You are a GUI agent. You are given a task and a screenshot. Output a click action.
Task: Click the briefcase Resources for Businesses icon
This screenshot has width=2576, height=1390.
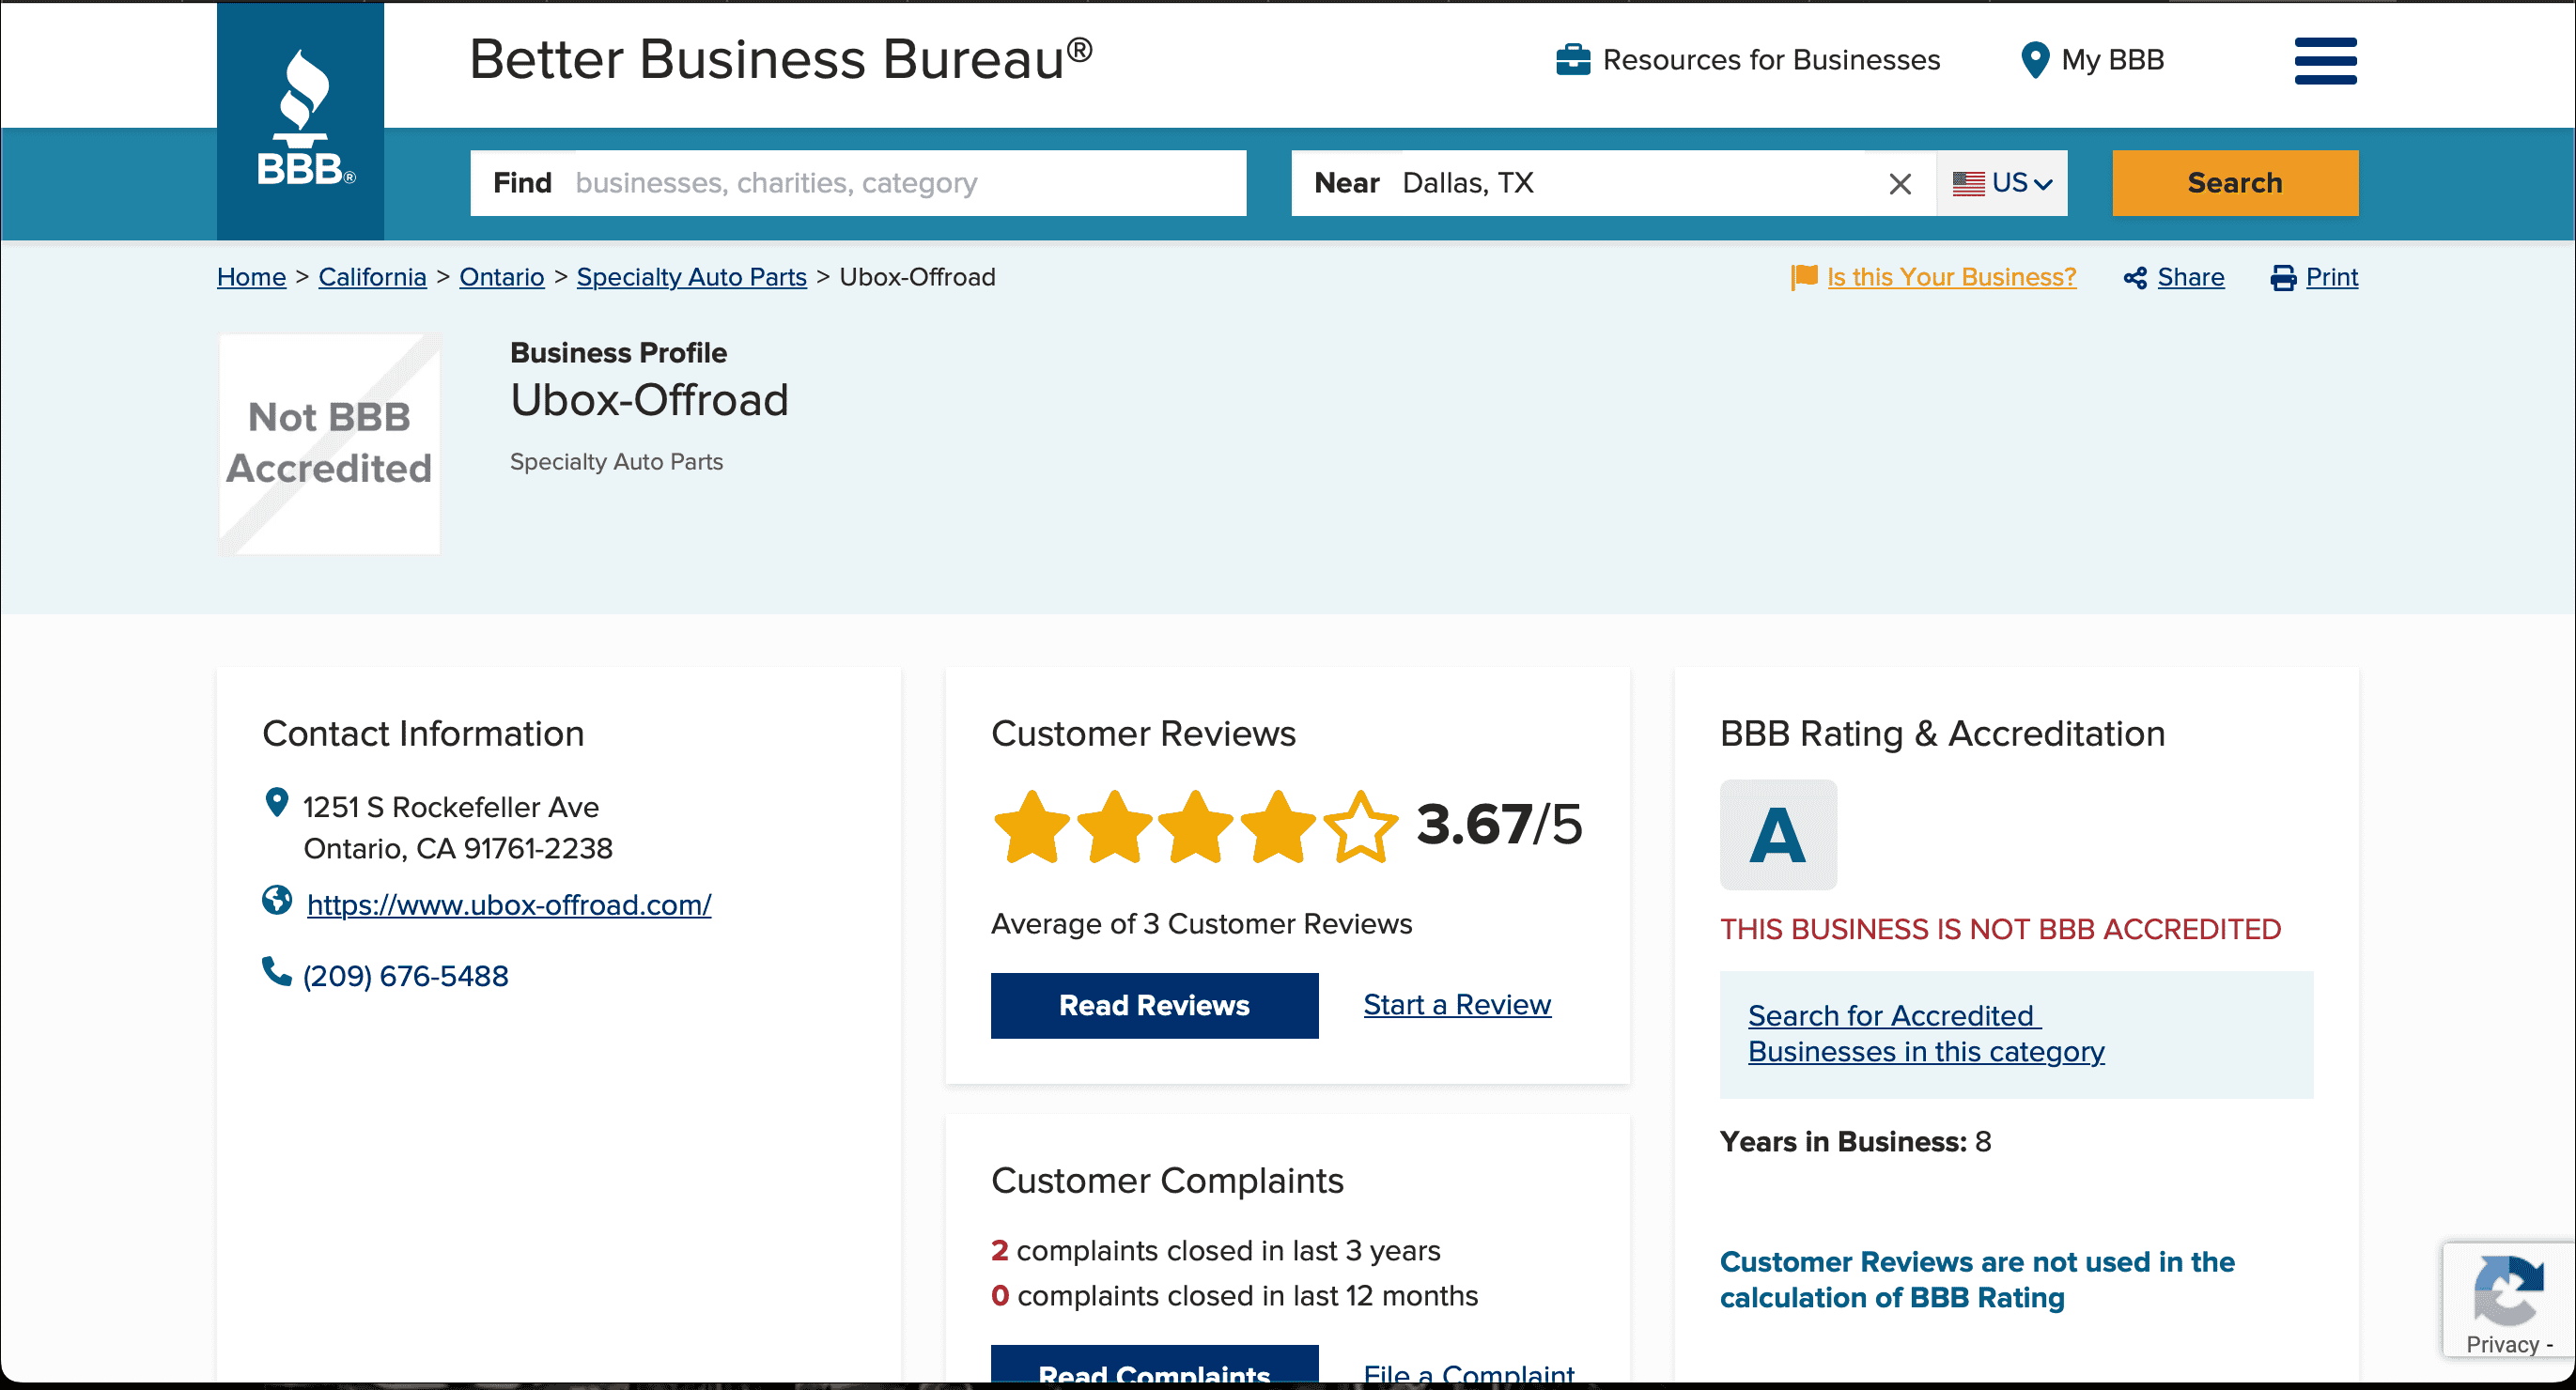coord(1573,60)
